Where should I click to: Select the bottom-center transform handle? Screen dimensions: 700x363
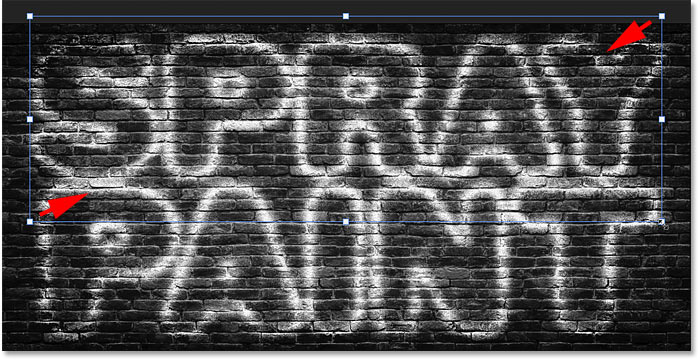[346, 221]
